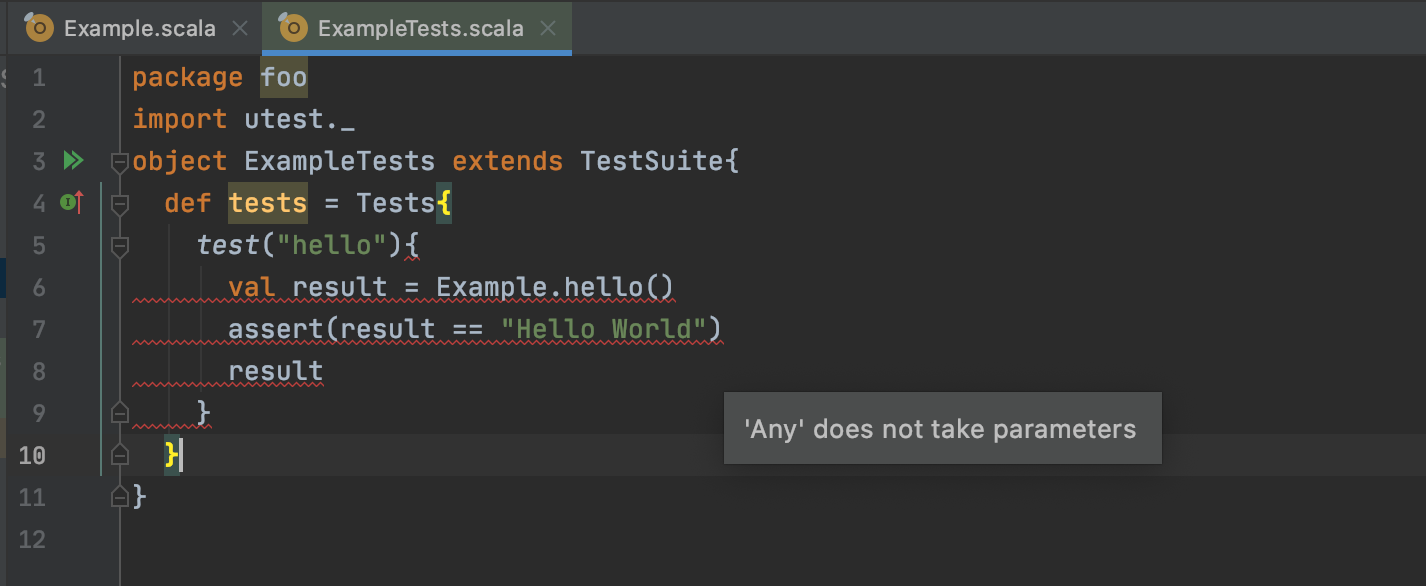Click the Scala icon on the Example.scala tab
The height and width of the screenshot is (586, 1426).
[38, 28]
